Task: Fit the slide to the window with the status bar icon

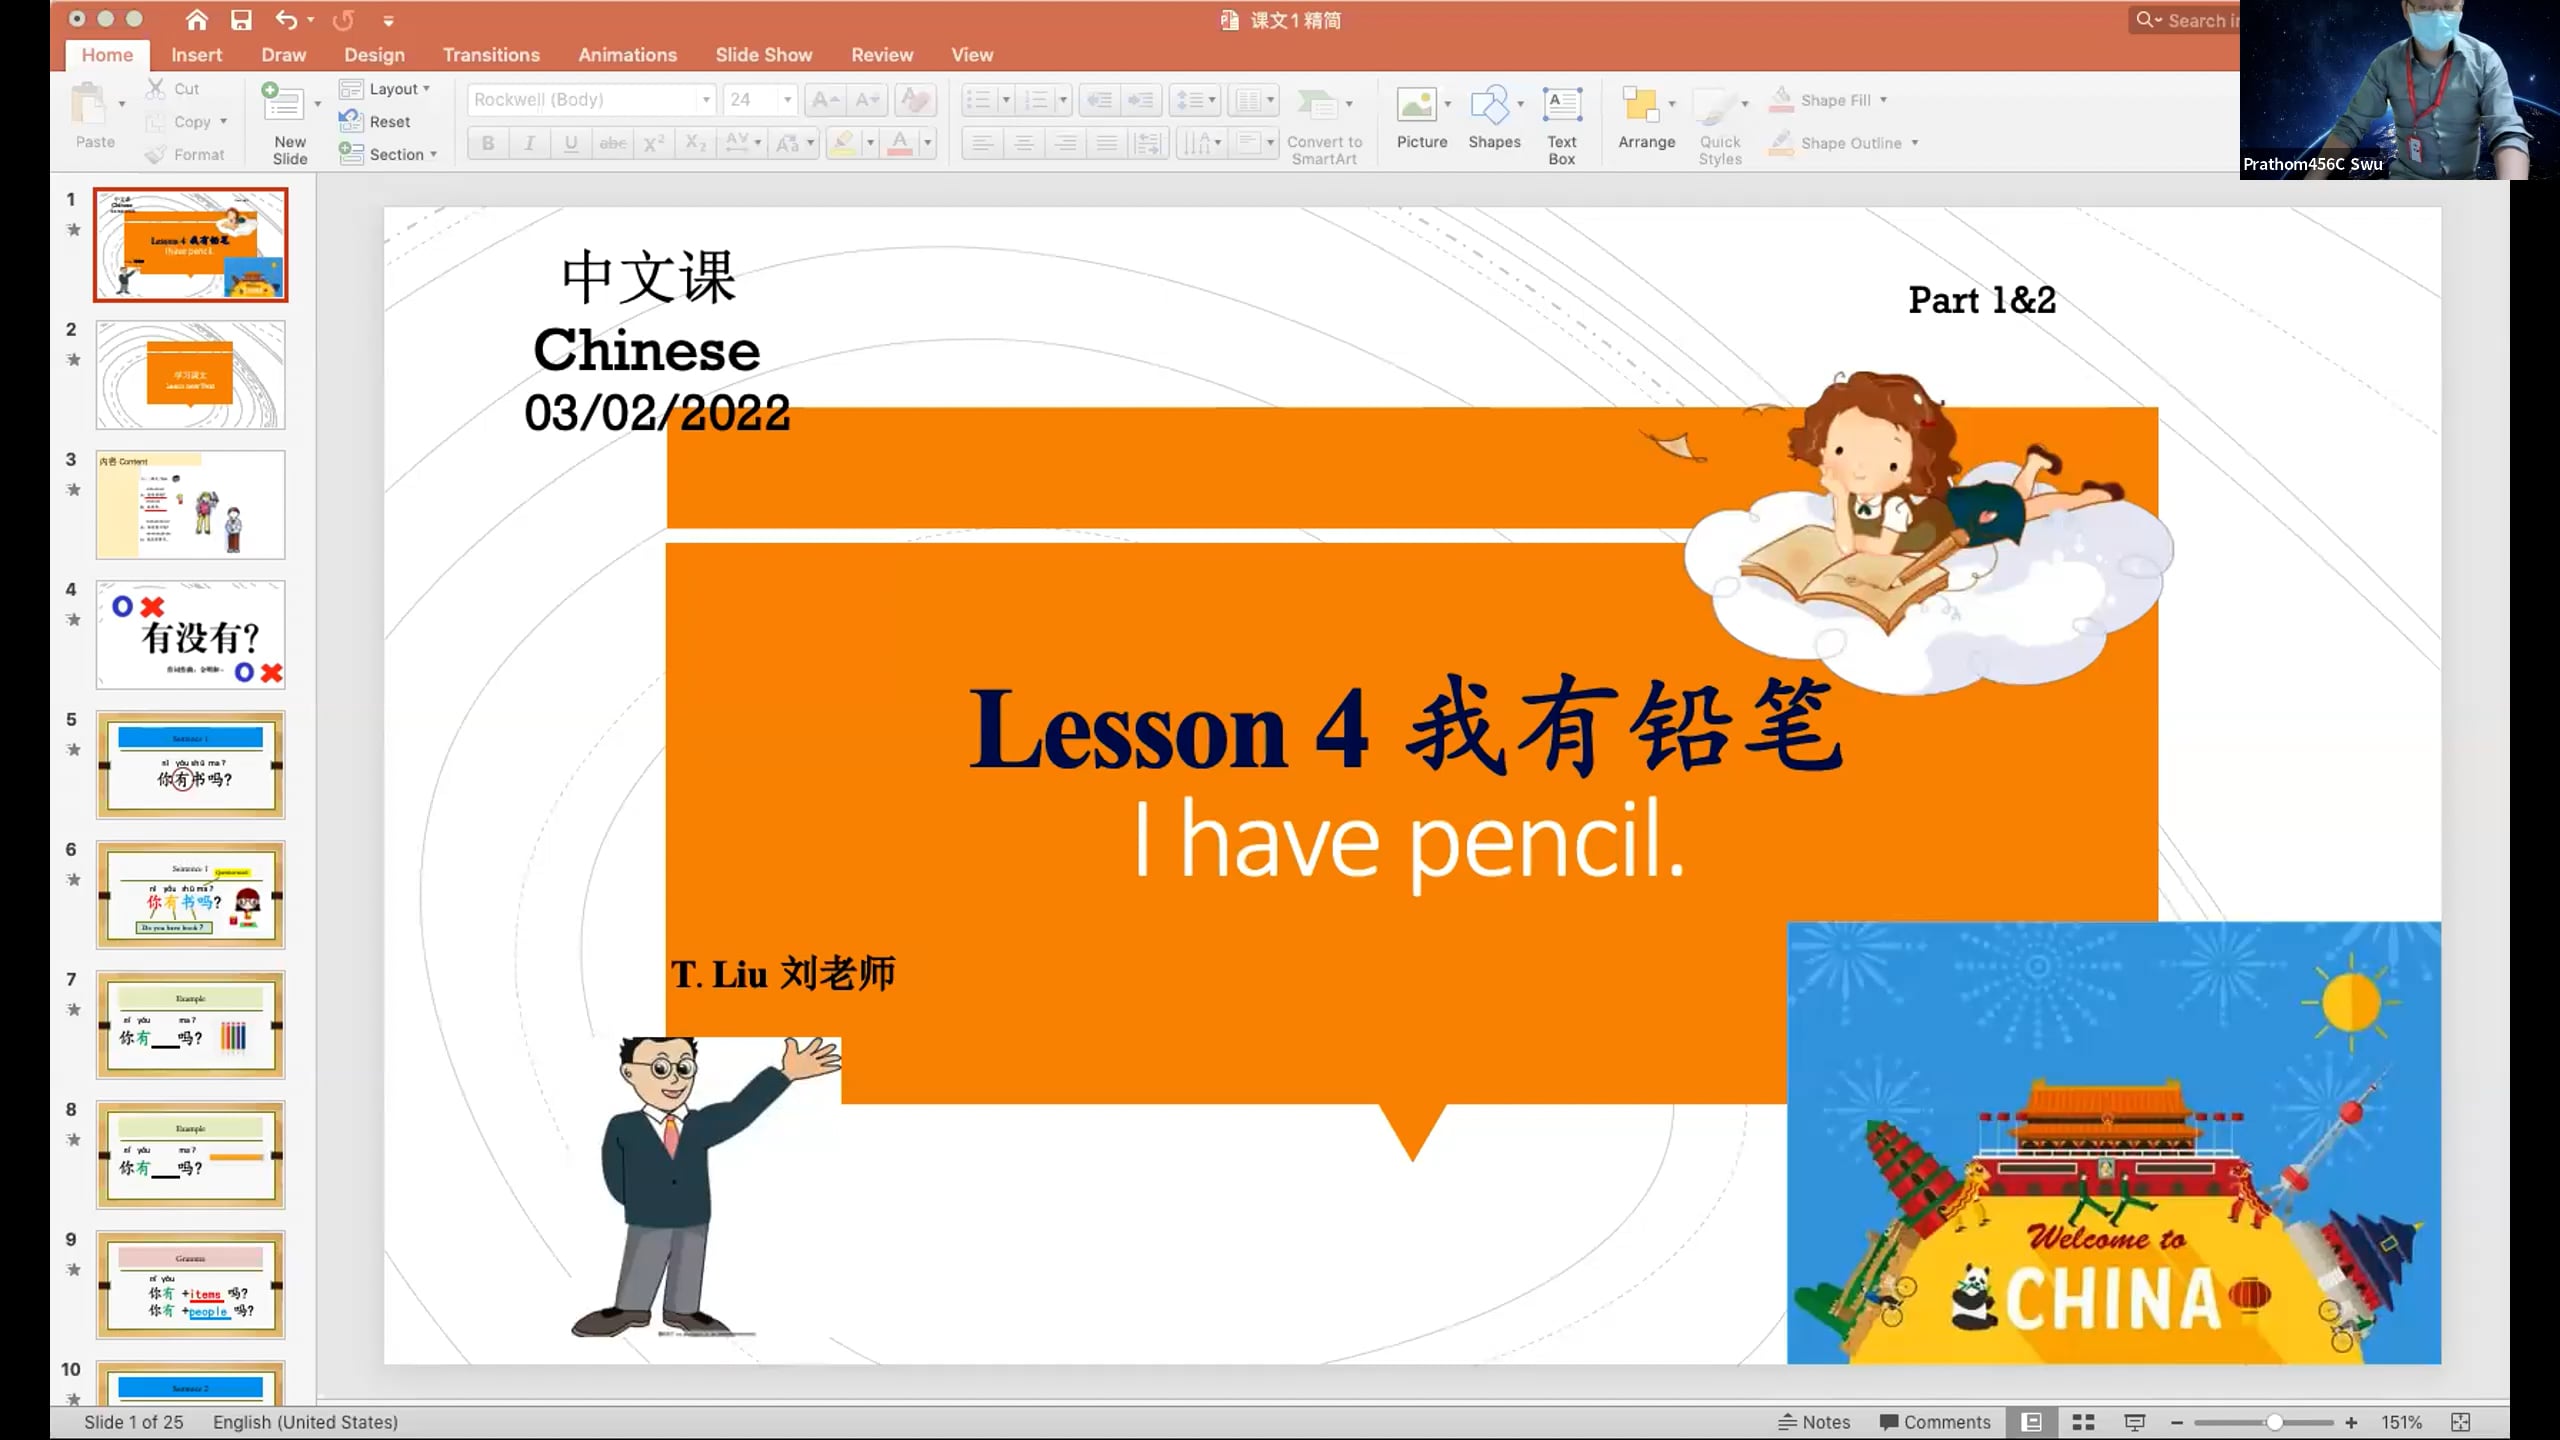Action: tap(2461, 1422)
